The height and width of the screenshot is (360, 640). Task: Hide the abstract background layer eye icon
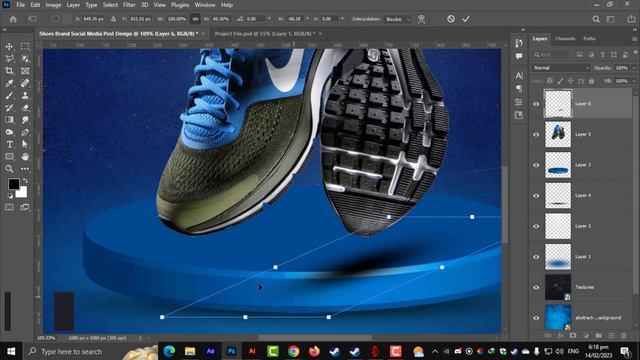[x=536, y=318]
